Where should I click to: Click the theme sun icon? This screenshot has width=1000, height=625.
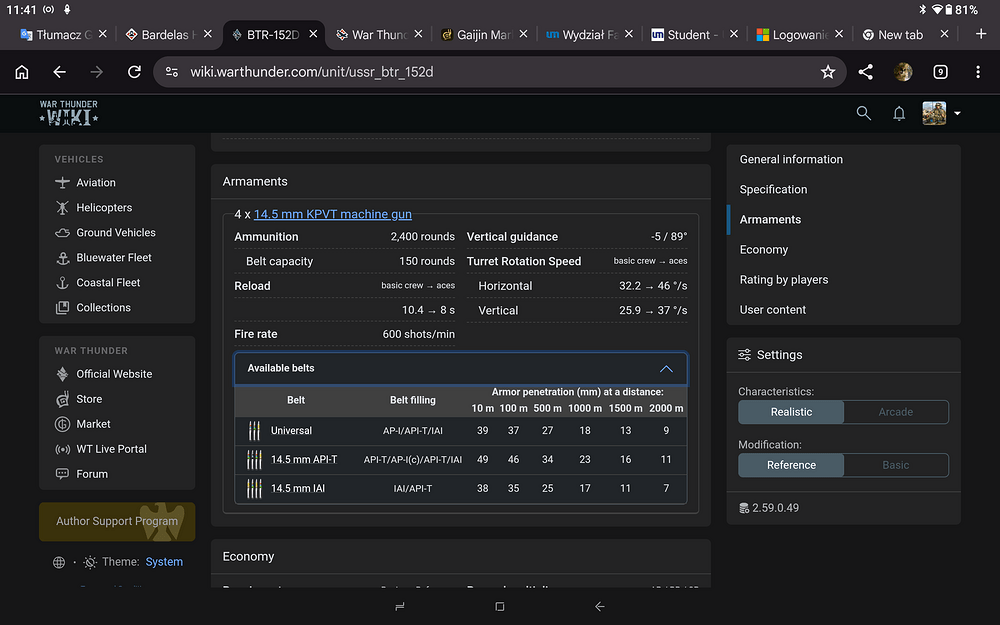91,562
